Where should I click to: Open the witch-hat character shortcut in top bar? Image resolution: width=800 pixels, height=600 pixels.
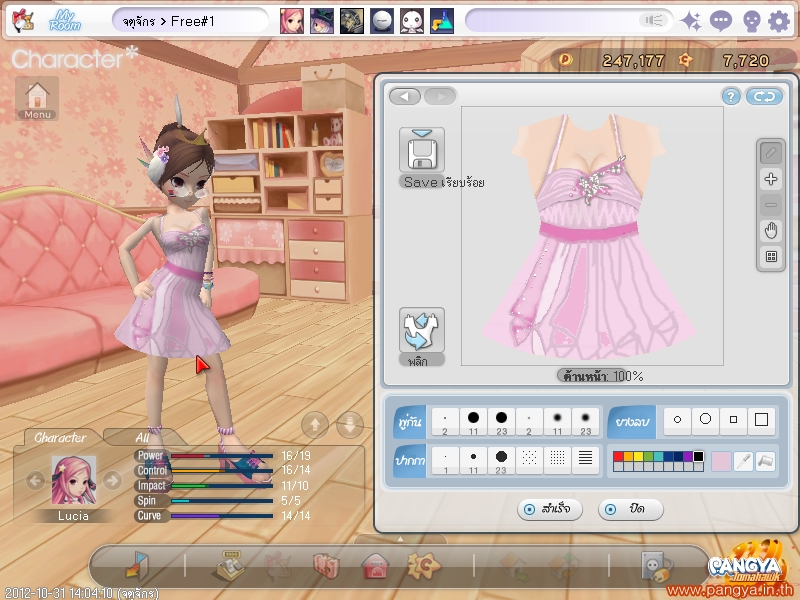(322, 21)
